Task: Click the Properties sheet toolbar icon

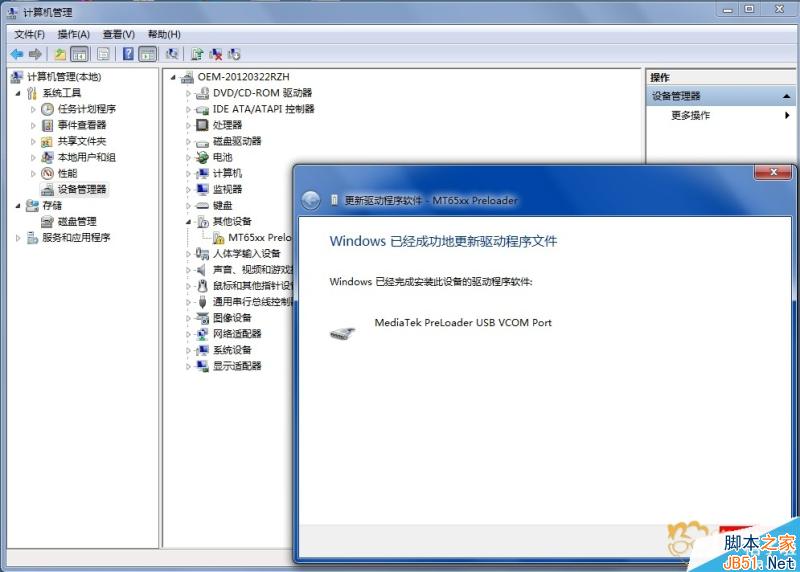Action: point(103,54)
